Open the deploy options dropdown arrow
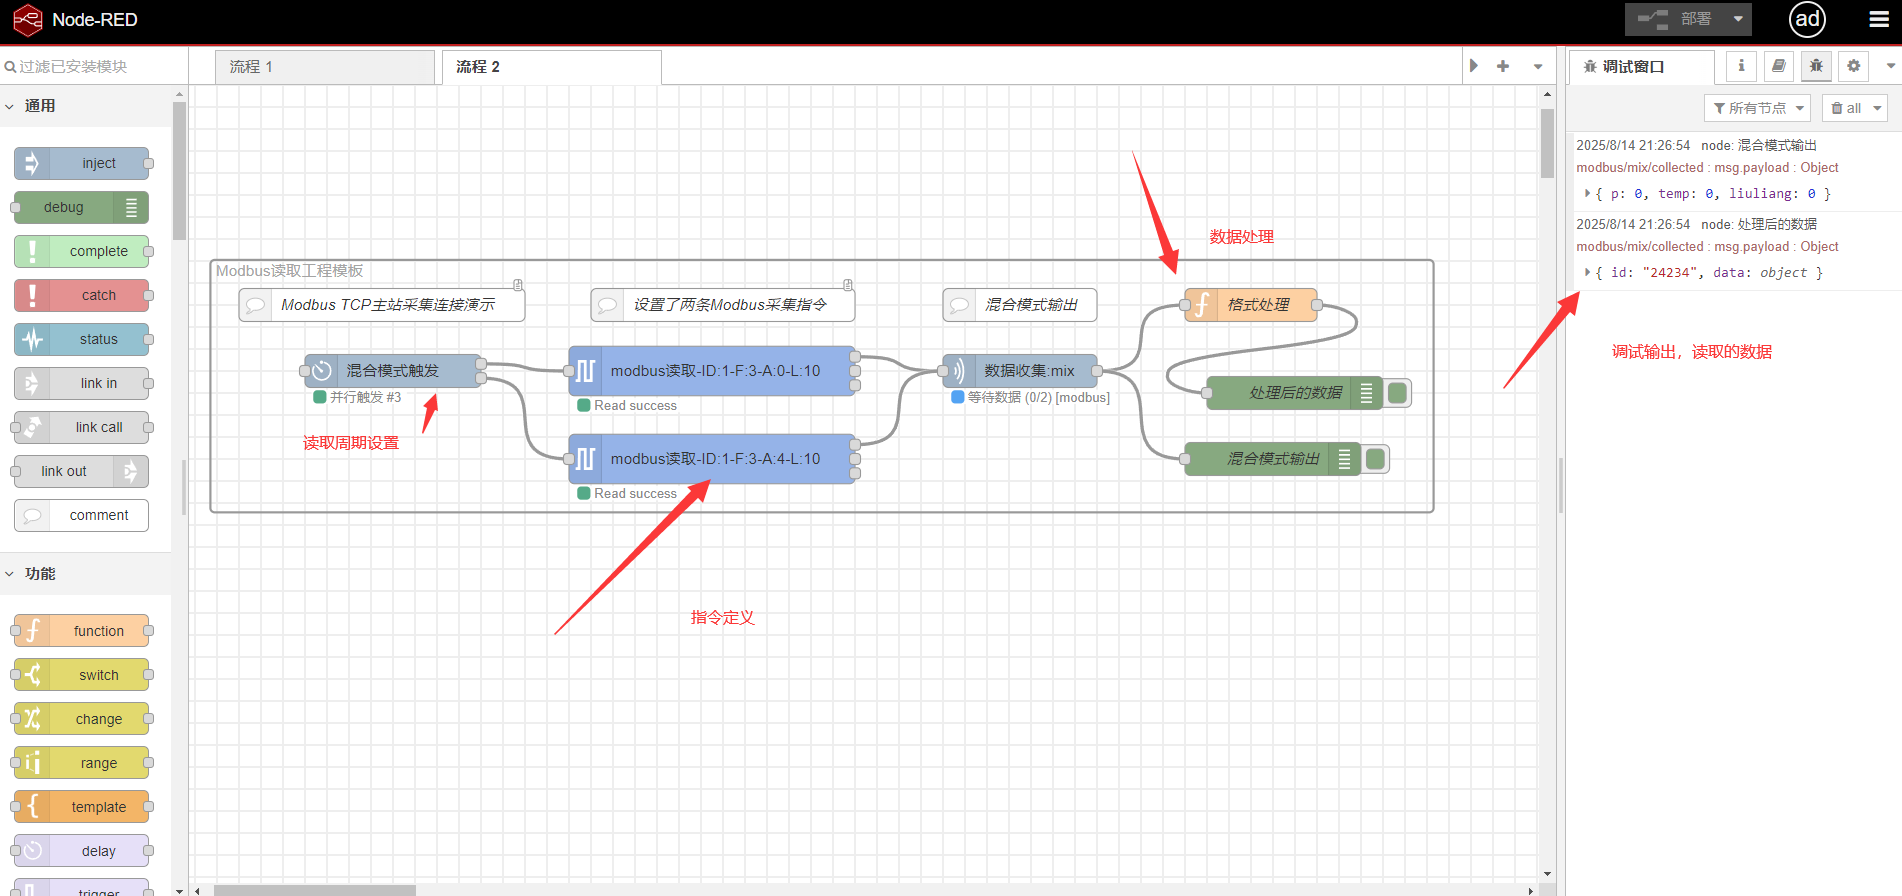This screenshot has width=1902, height=896. (x=1738, y=19)
